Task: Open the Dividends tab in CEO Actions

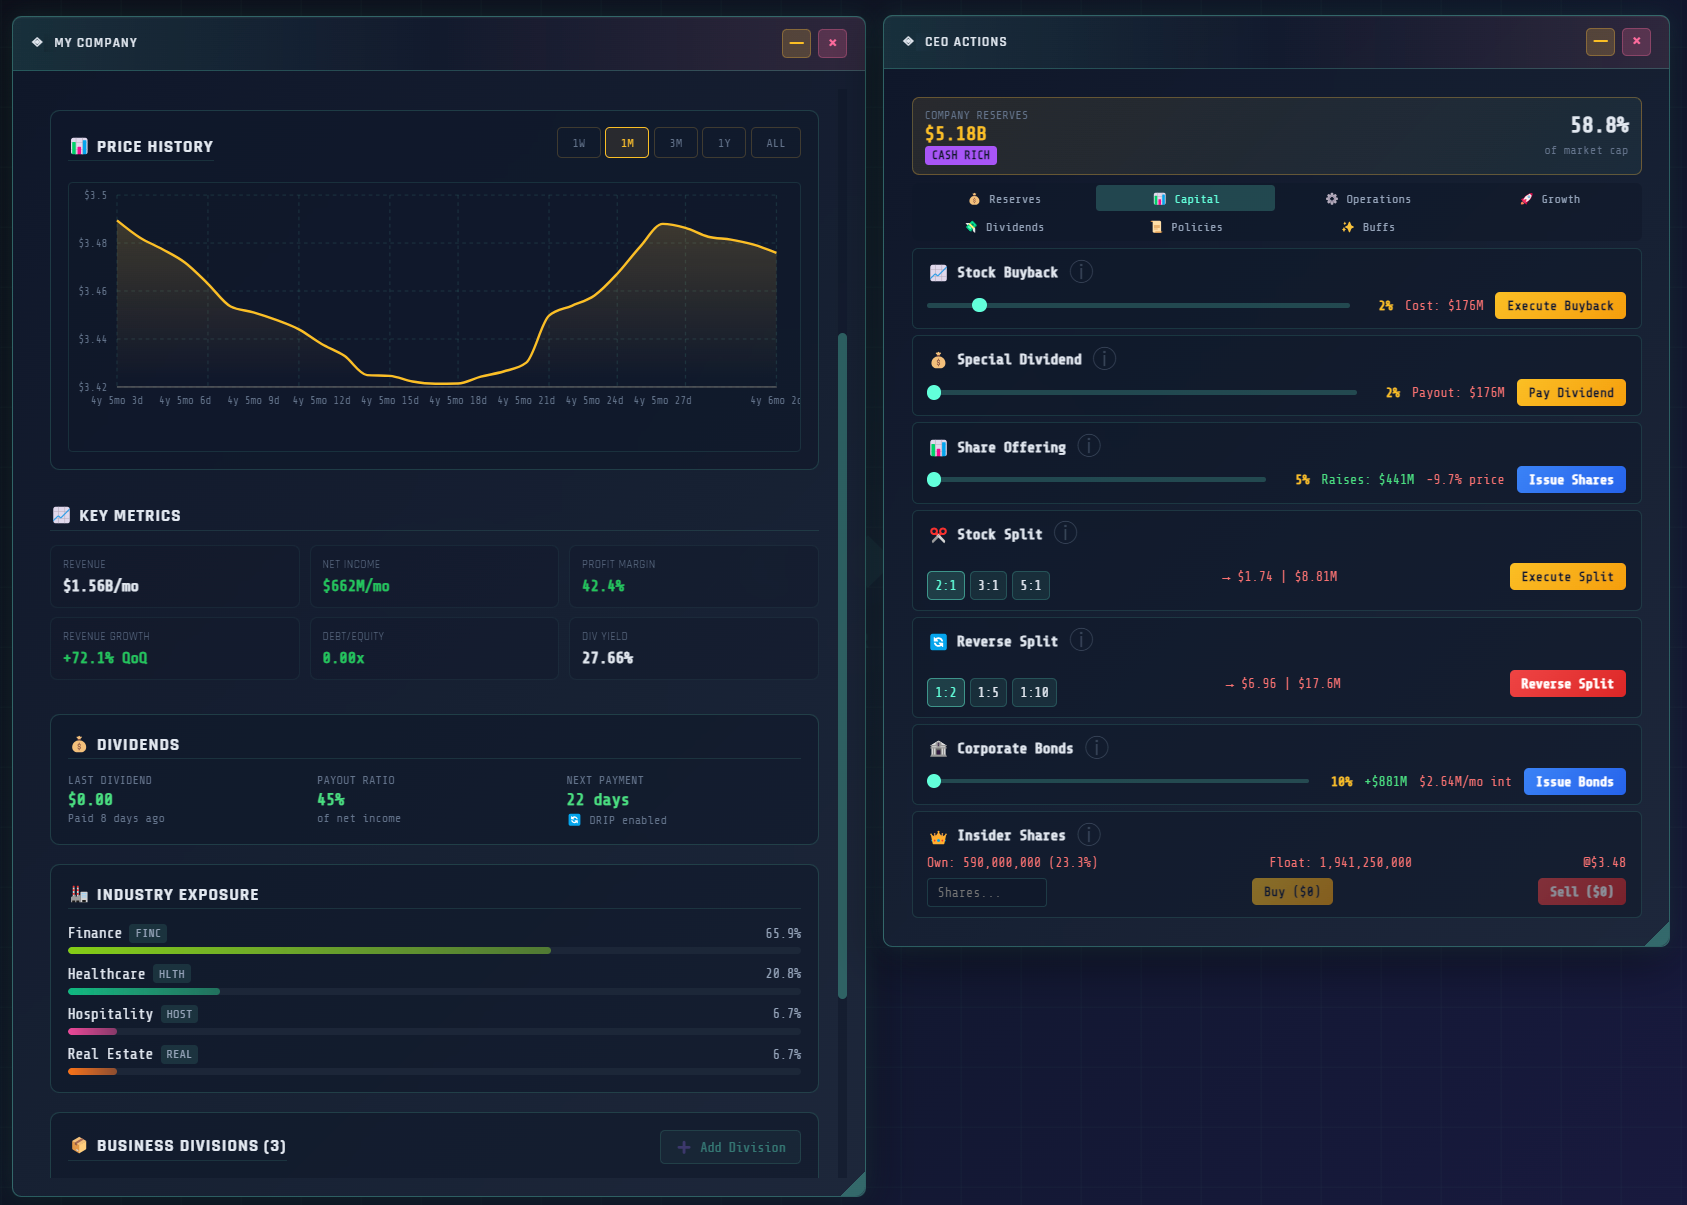Action: (x=1004, y=227)
